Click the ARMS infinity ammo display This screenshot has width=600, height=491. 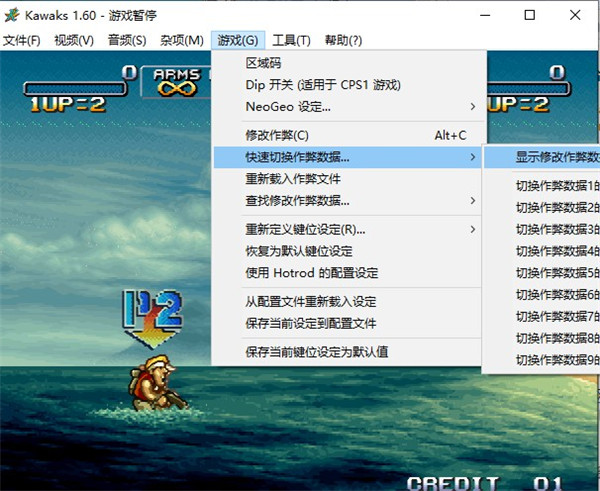click(177, 82)
